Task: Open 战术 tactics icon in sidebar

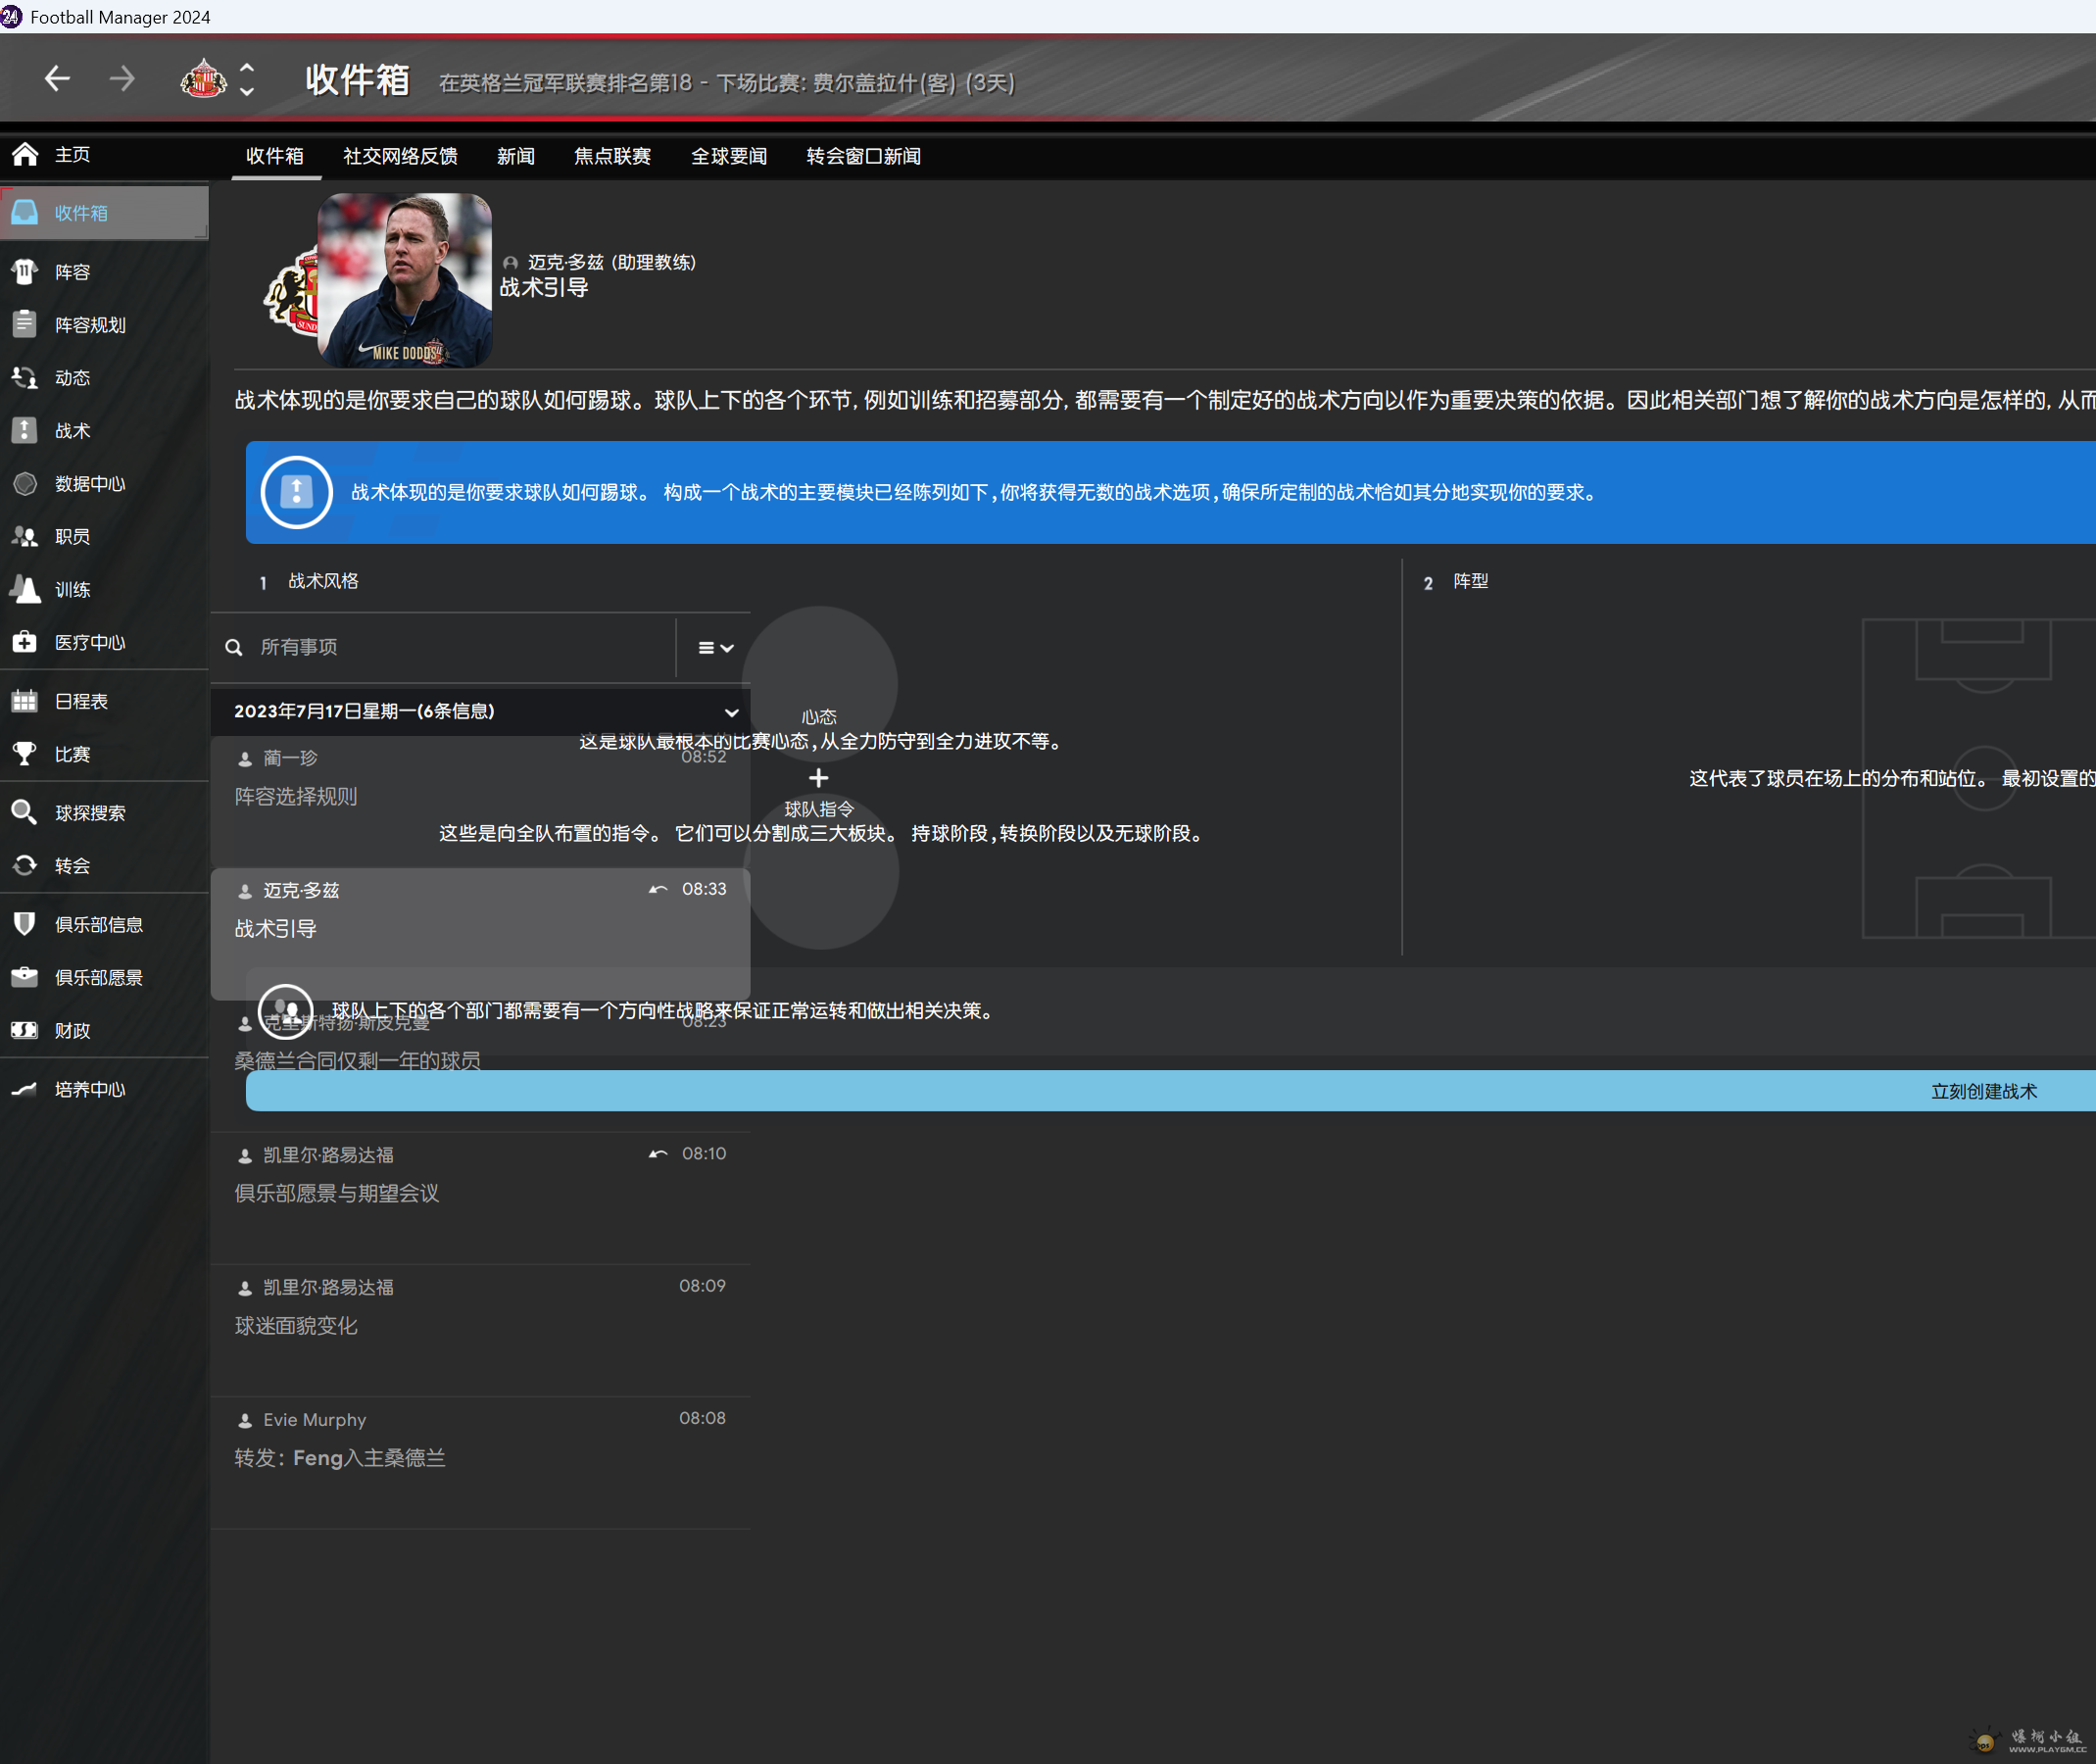Action: click(25, 430)
